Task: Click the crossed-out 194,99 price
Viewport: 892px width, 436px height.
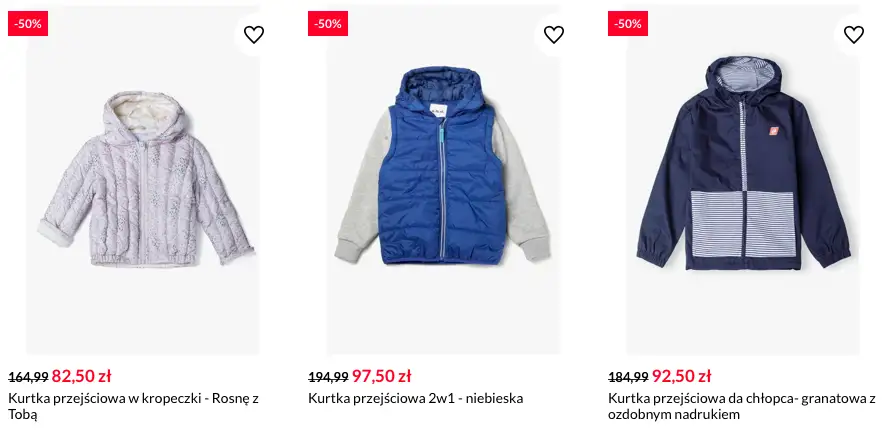Action: [x=328, y=377]
